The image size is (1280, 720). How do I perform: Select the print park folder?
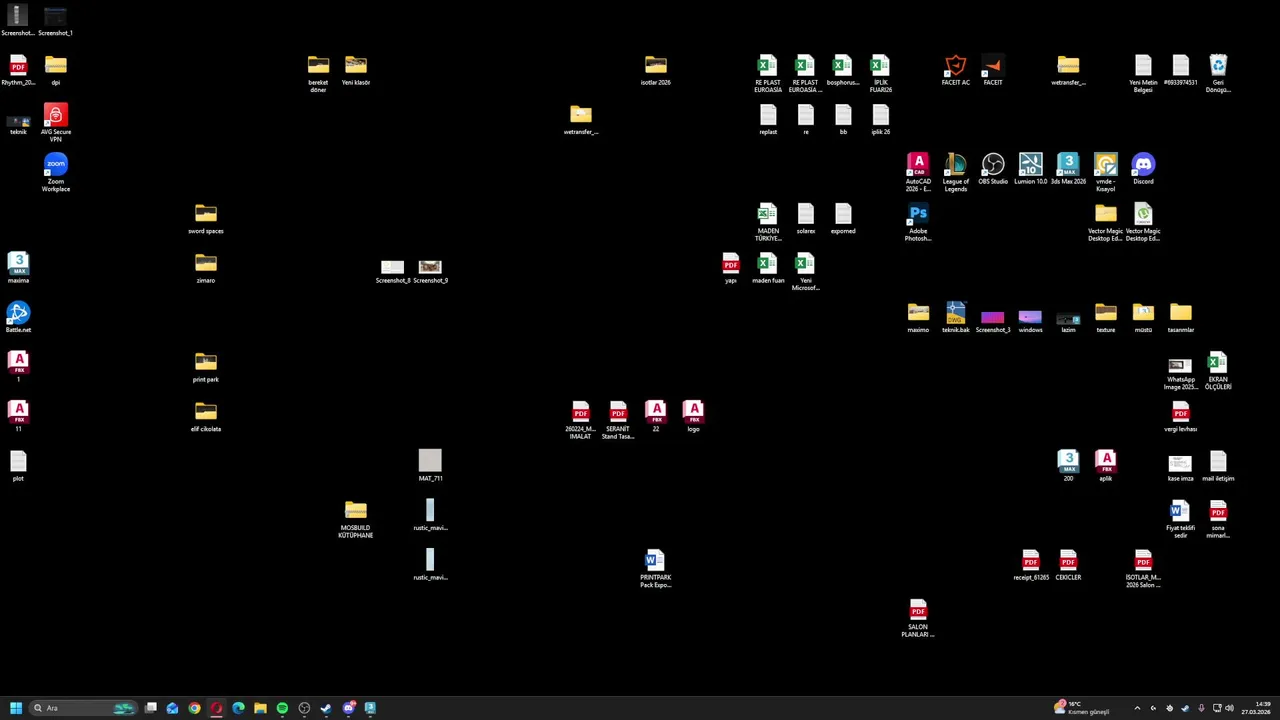[x=205, y=368]
